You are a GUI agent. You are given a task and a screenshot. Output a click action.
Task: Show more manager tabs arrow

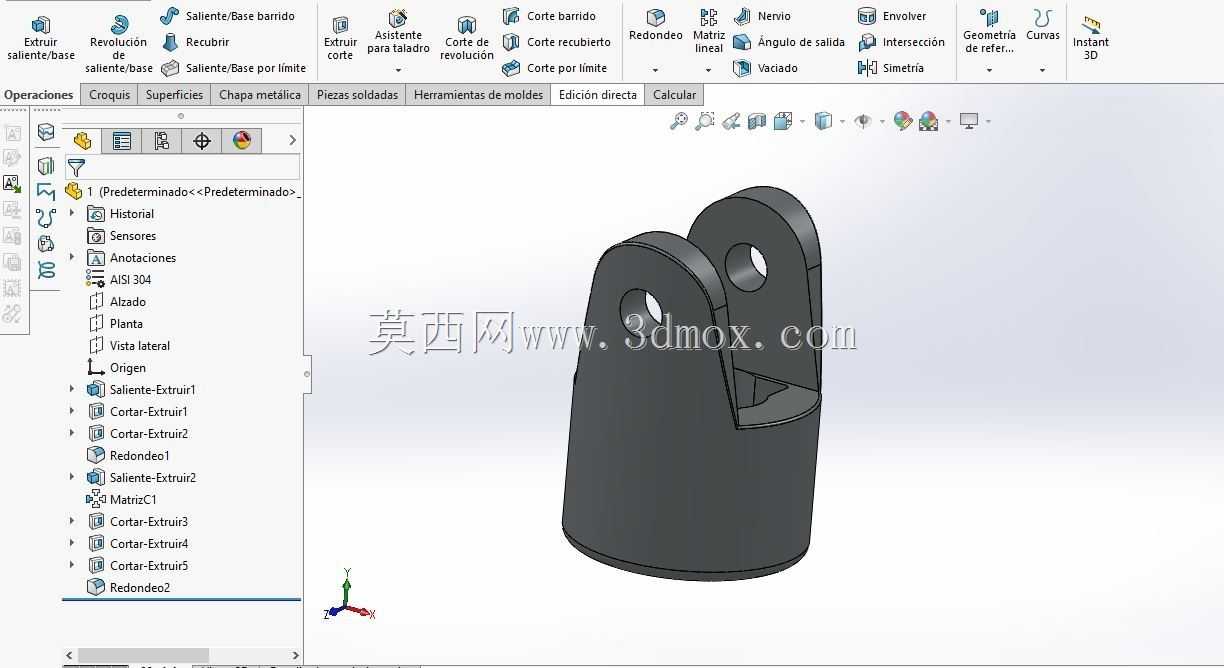[x=292, y=141]
